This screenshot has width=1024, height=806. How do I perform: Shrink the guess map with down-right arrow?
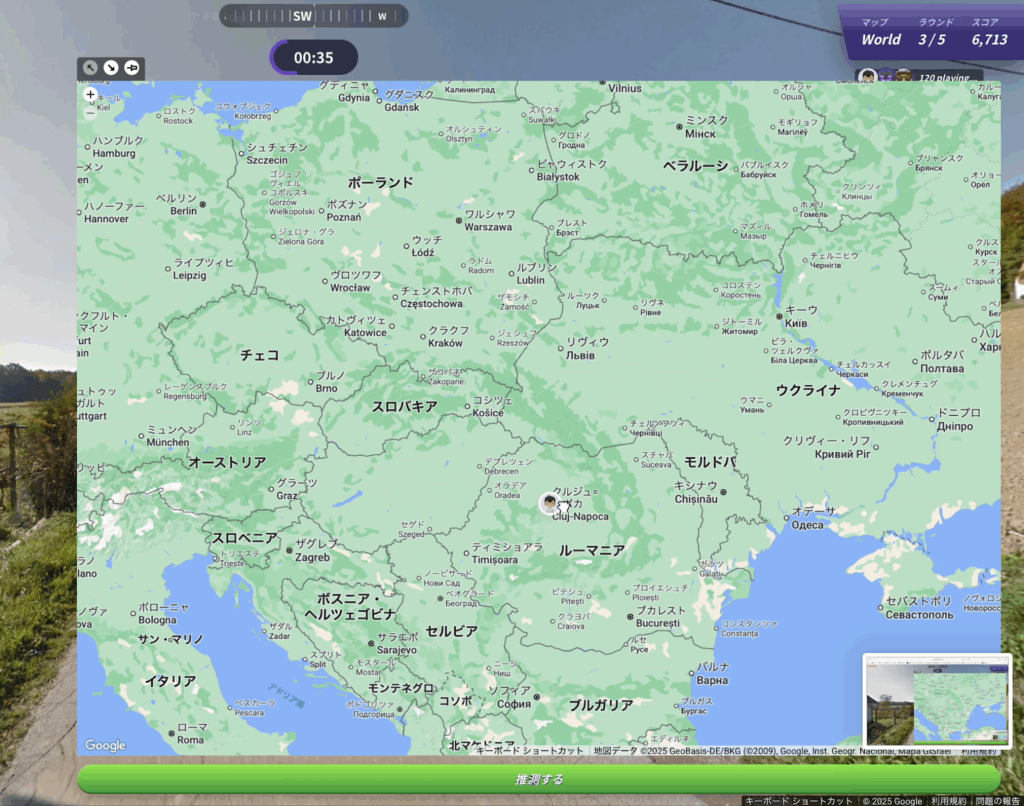(111, 67)
